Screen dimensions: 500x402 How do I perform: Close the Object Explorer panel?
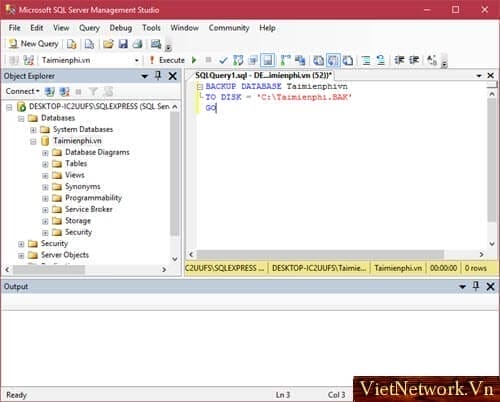[173, 76]
